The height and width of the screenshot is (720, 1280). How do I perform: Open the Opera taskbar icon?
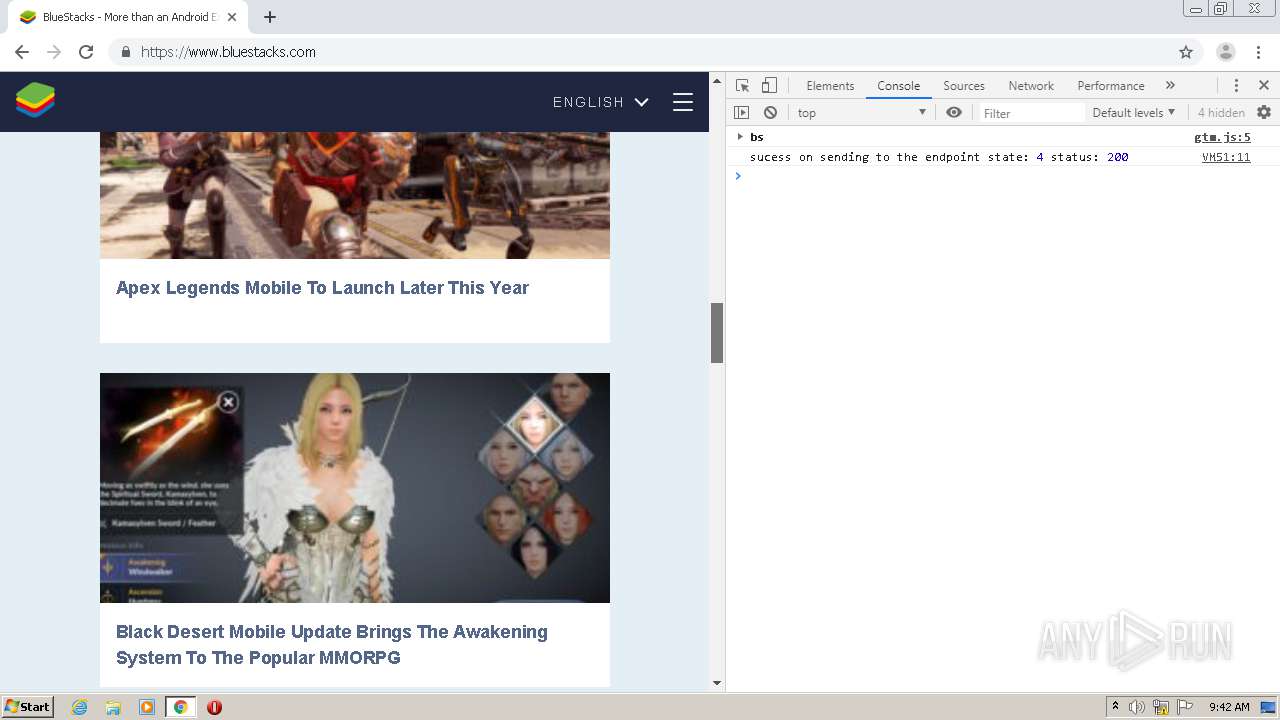(x=214, y=707)
